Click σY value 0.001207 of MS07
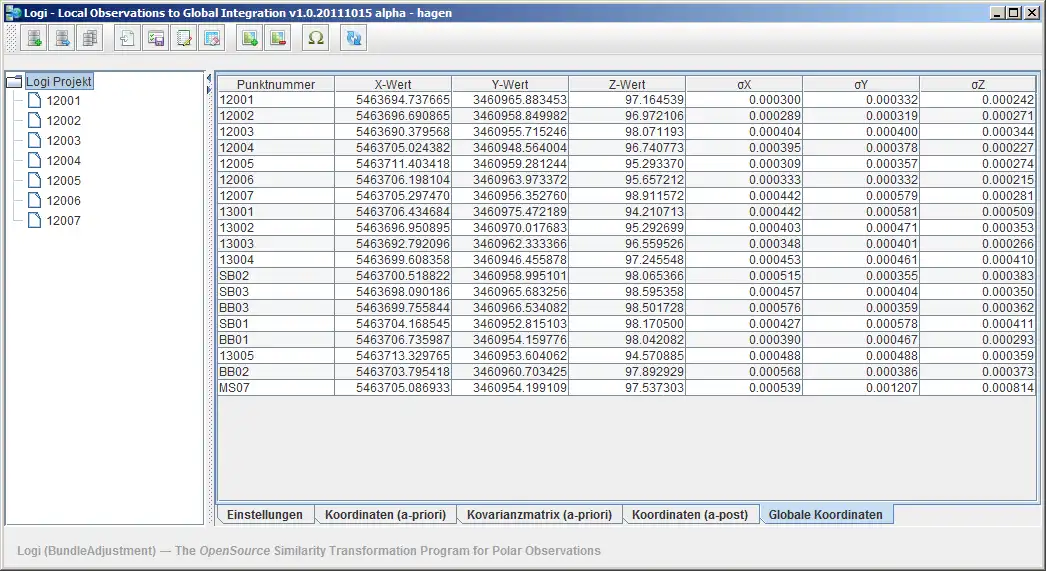Viewport: 1046px width, 571px height. click(861, 388)
